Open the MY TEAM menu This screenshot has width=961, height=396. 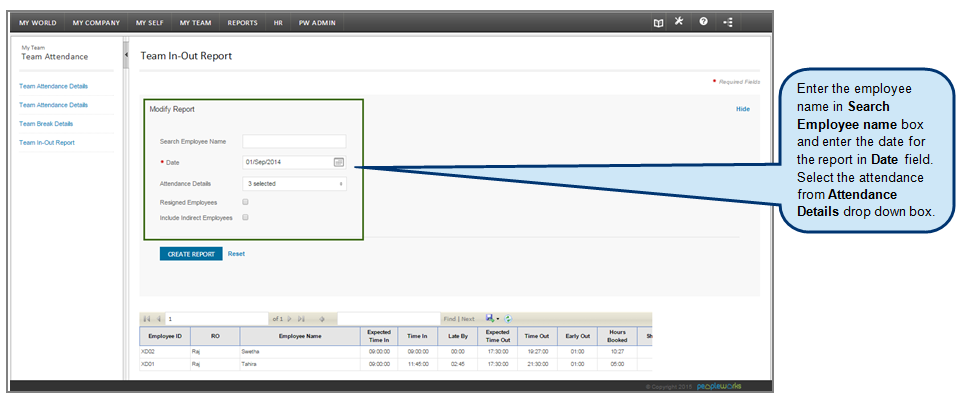pos(196,23)
